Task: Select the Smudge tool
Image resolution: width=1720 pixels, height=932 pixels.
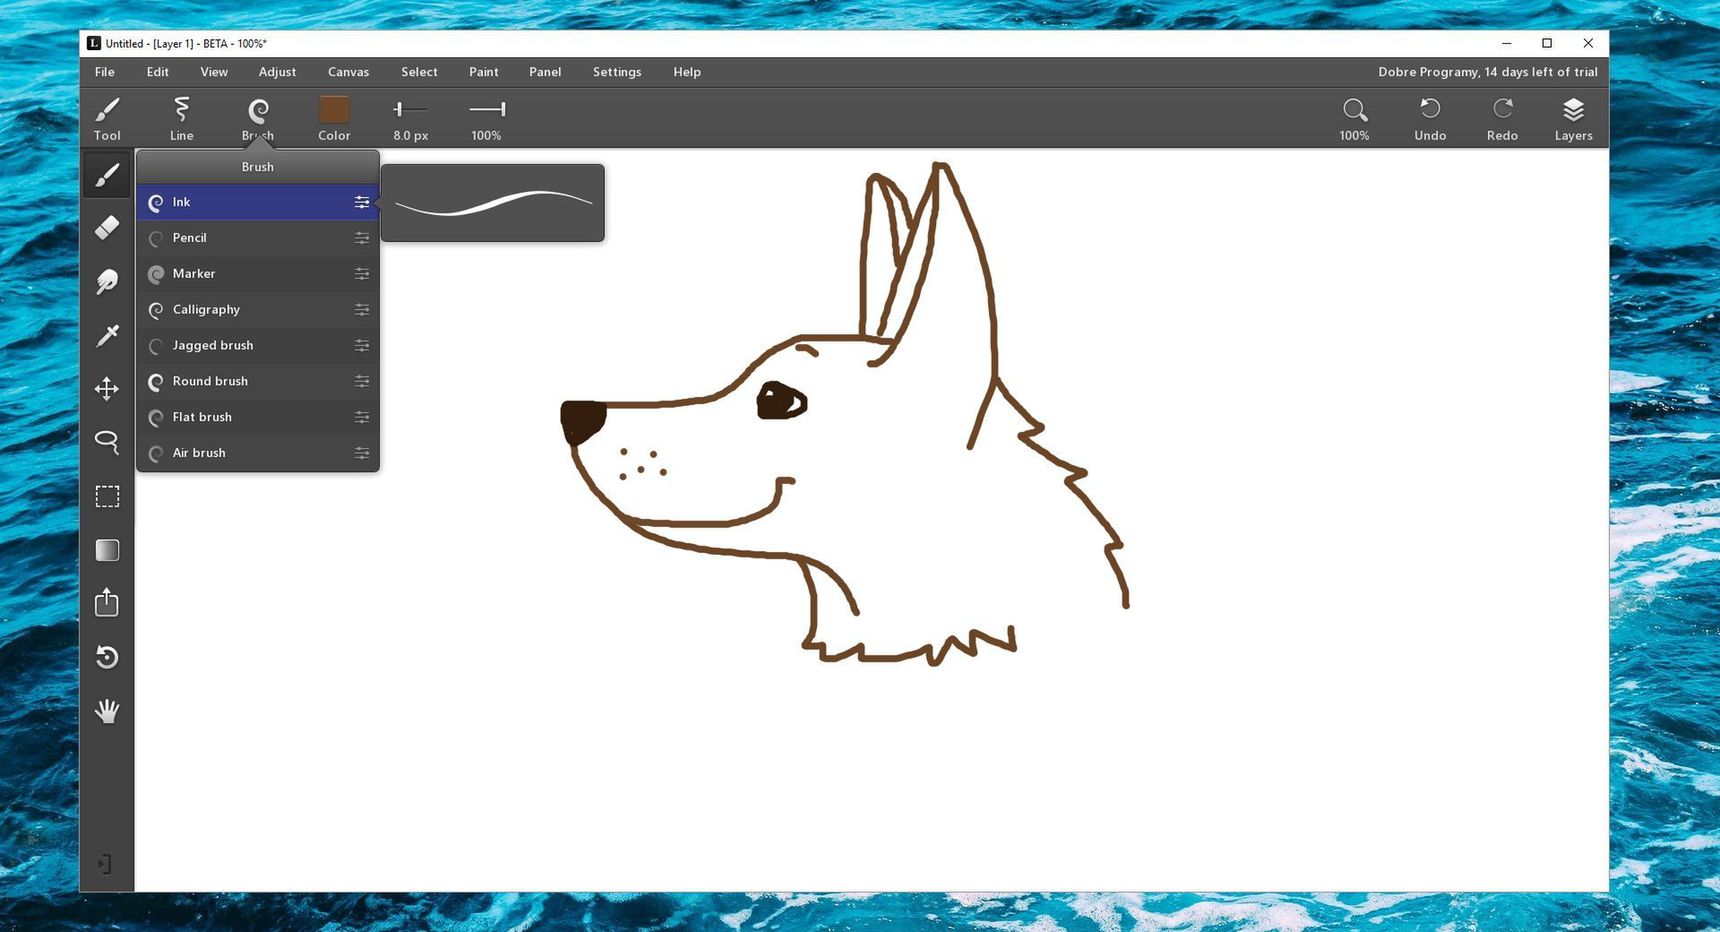Action: pos(107,282)
